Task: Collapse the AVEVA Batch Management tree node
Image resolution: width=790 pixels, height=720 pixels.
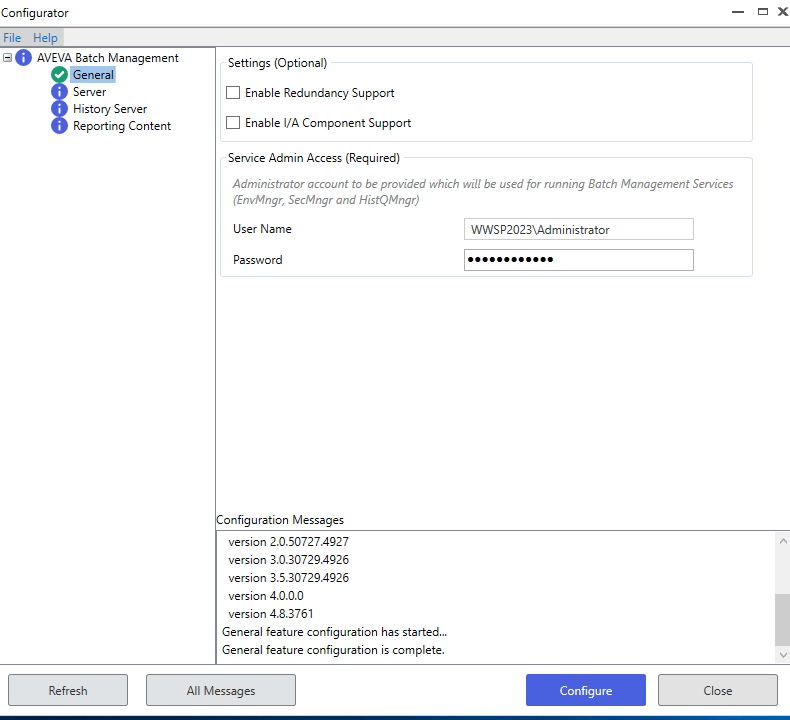Action: (8, 57)
